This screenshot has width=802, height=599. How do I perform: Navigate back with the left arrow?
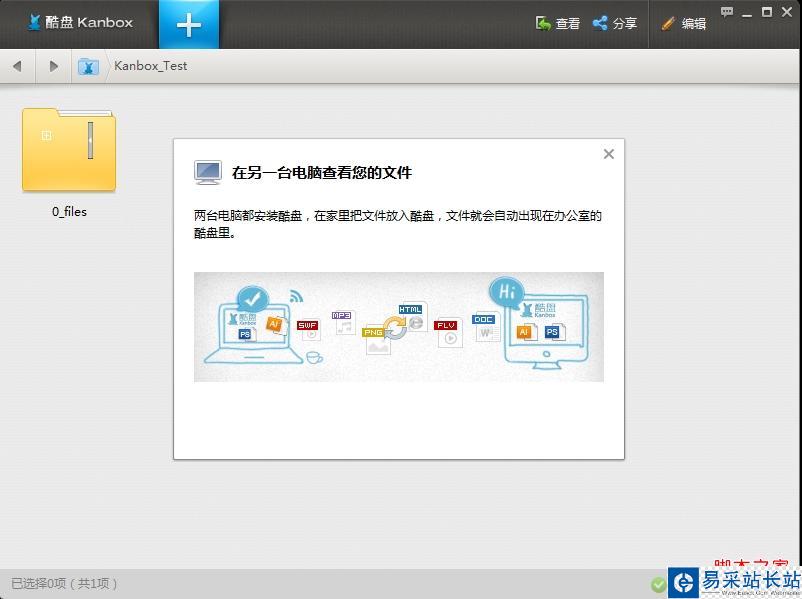tap(17, 66)
